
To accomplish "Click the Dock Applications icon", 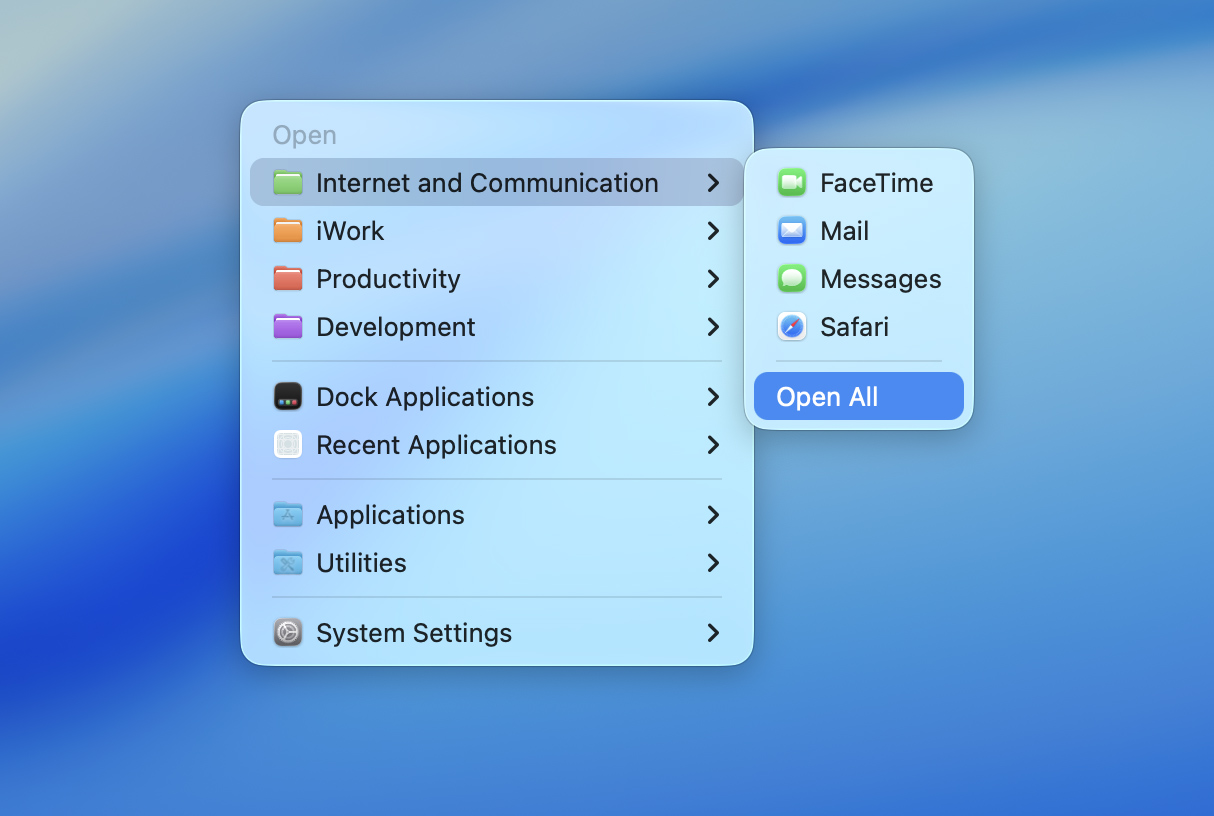I will (288, 397).
